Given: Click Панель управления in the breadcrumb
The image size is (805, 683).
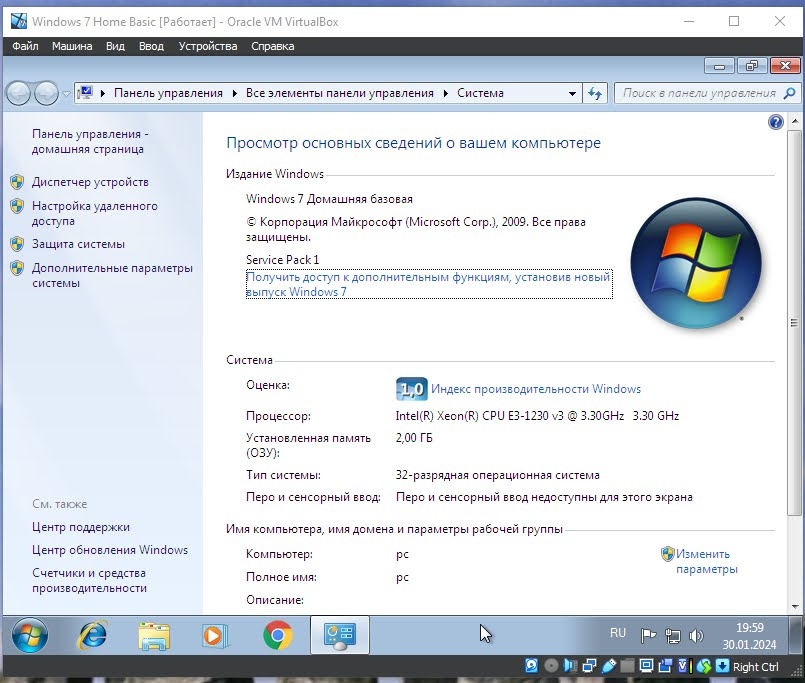Looking at the screenshot, I should [168, 93].
